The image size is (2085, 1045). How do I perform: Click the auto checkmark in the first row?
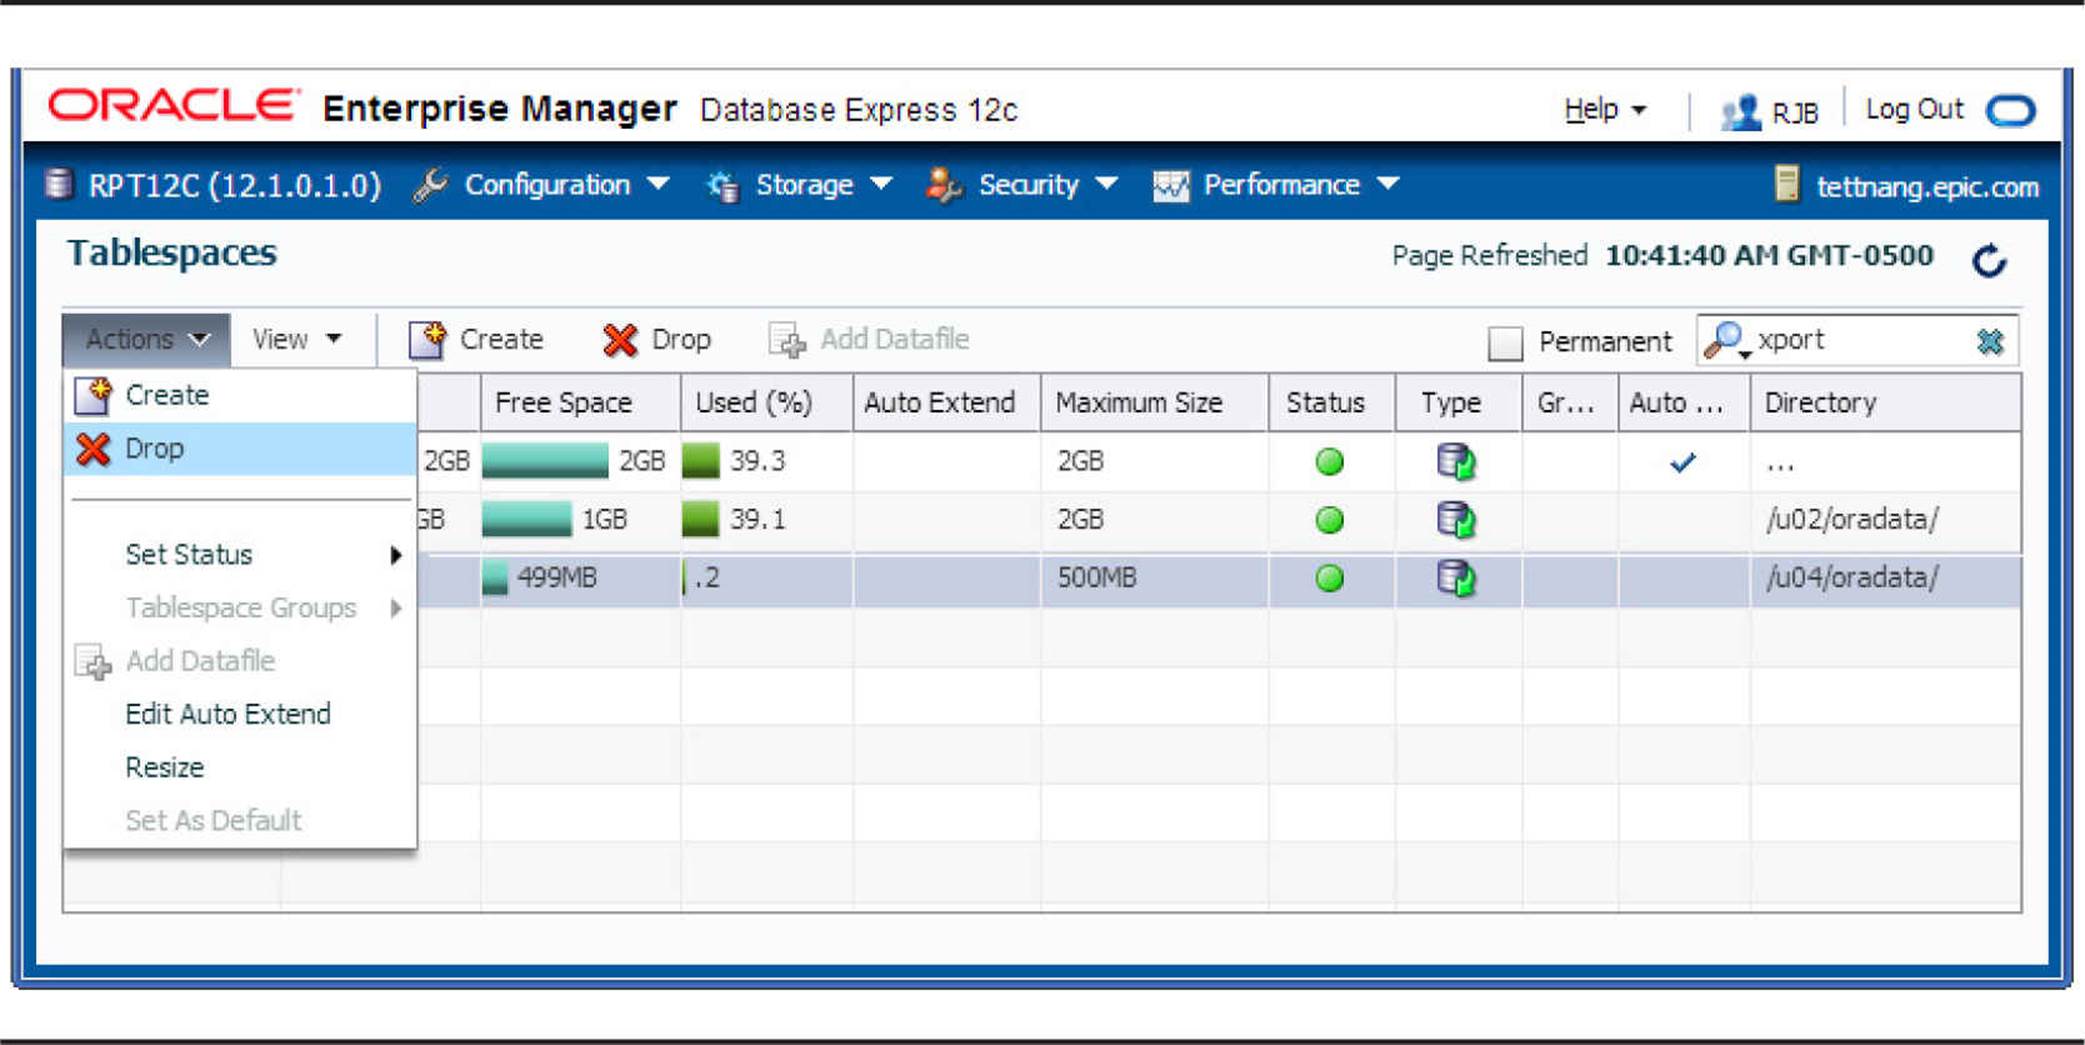(x=1683, y=462)
